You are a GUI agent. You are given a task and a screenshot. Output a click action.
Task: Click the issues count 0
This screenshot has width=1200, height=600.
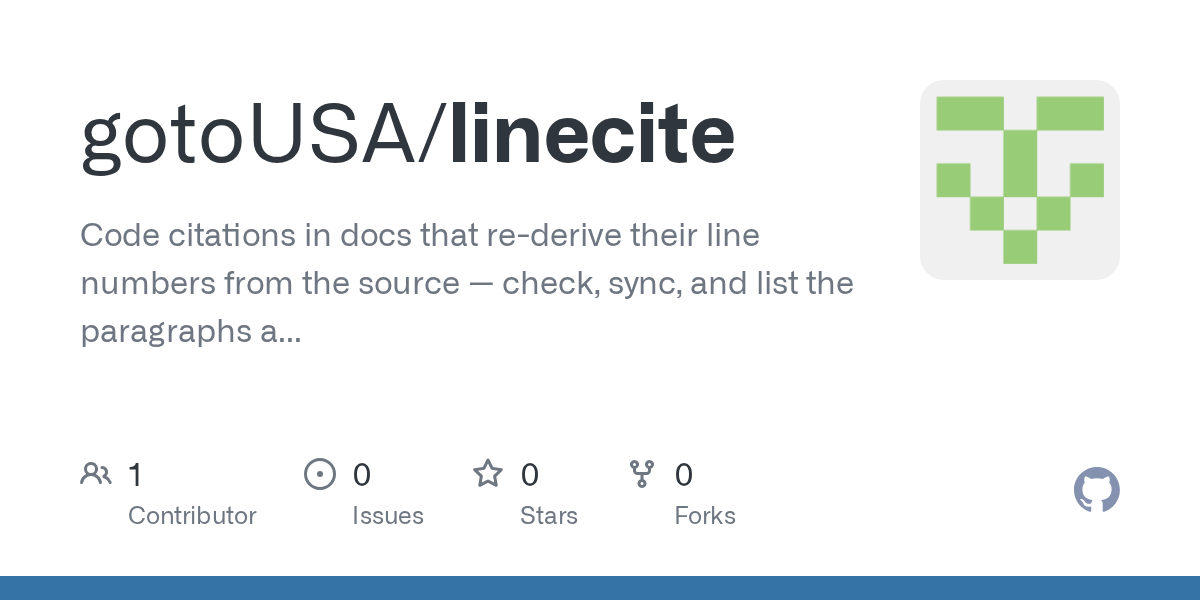[362, 474]
